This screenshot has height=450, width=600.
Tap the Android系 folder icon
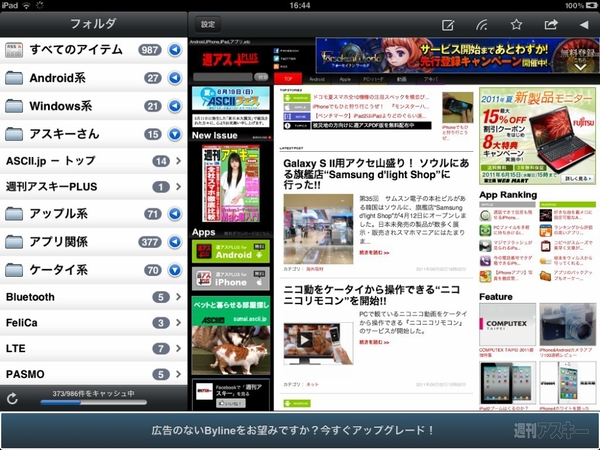(x=14, y=78)
